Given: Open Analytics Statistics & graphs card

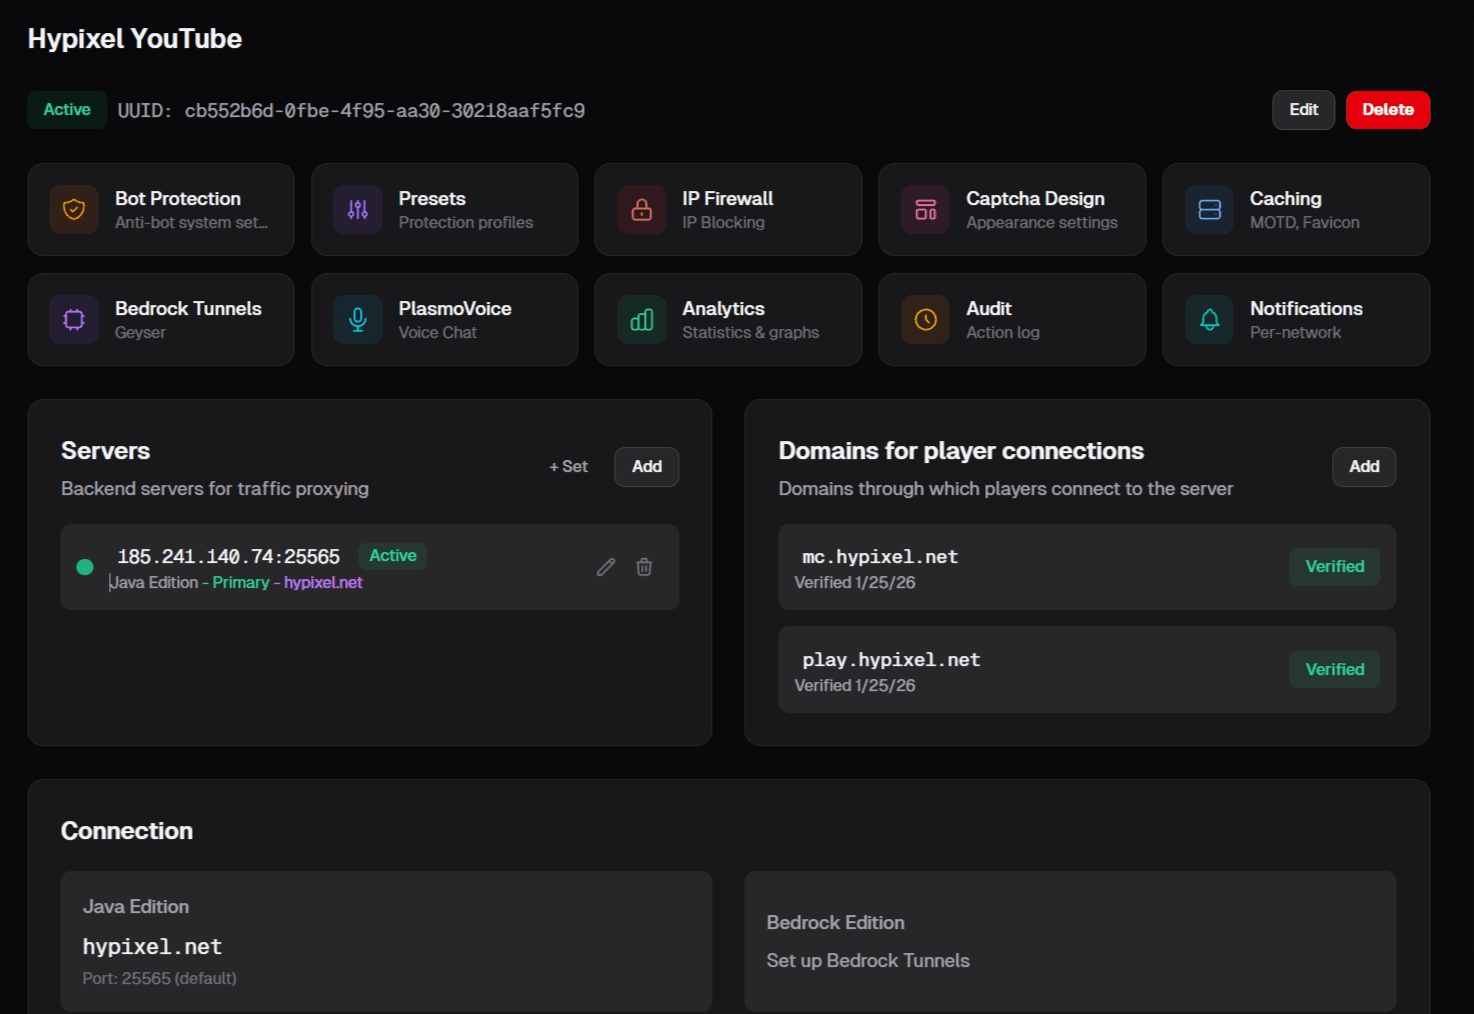Looking at the screenshot, I should pos(728,319).
